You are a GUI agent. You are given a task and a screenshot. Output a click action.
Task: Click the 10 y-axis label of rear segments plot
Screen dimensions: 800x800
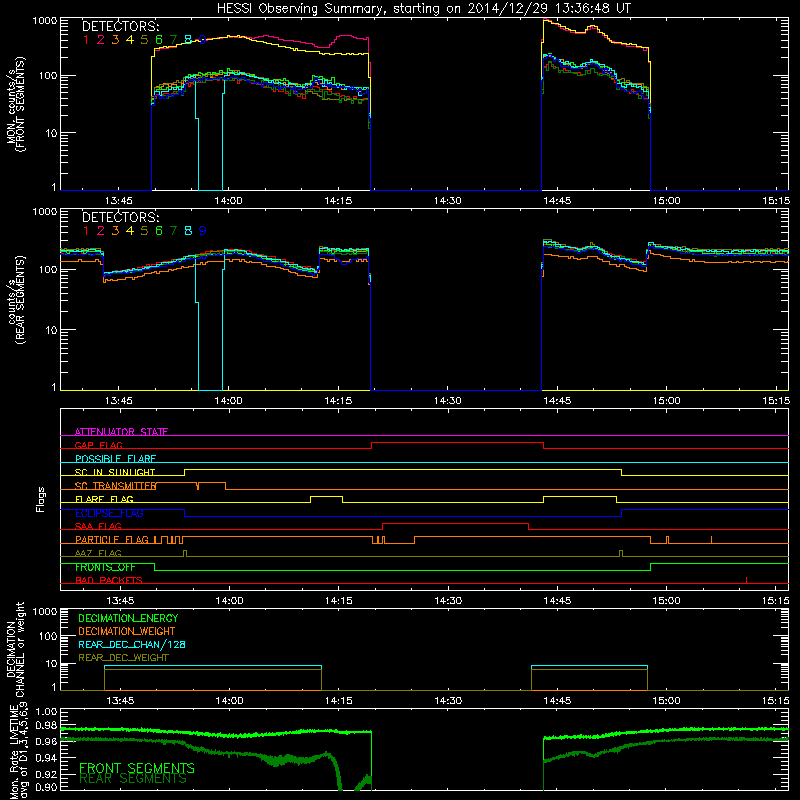click(x=51, y=330)
